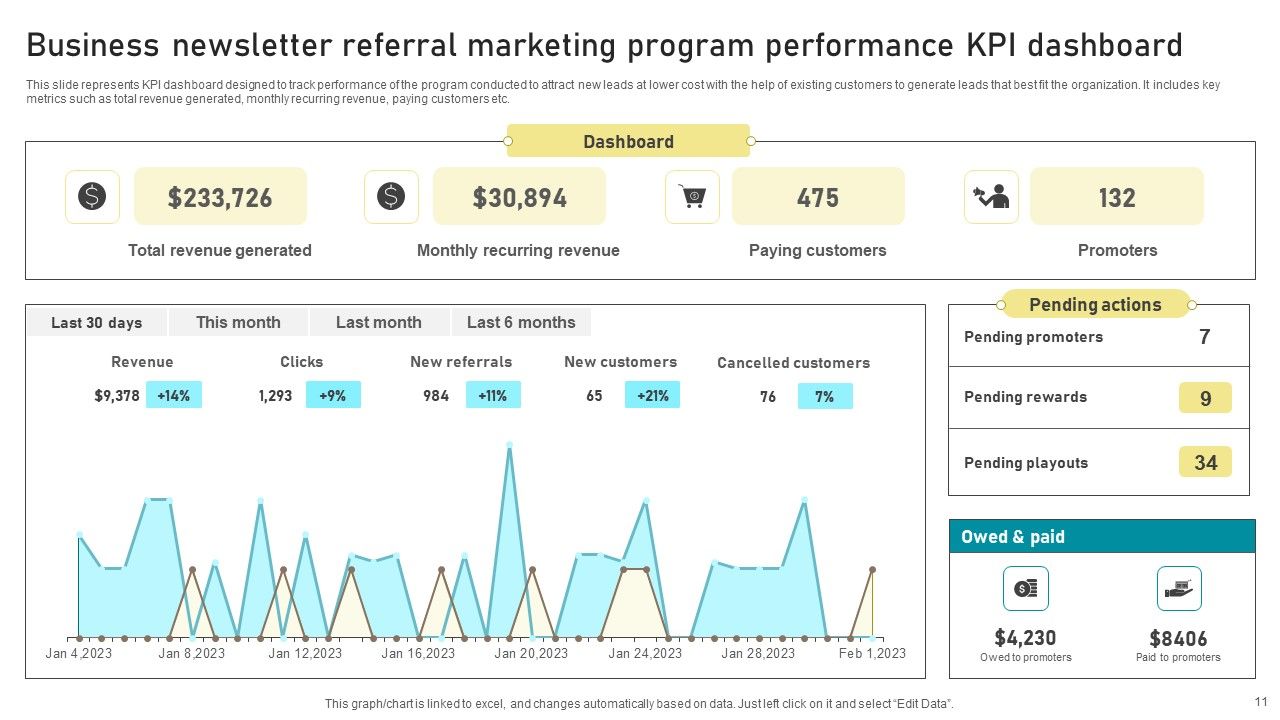Select the Monthly recurring revenue dollar icon

[391, 196]
